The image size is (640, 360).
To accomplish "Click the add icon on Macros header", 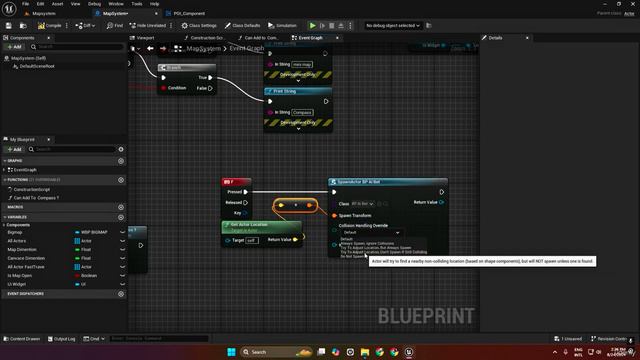I will 121,207.
